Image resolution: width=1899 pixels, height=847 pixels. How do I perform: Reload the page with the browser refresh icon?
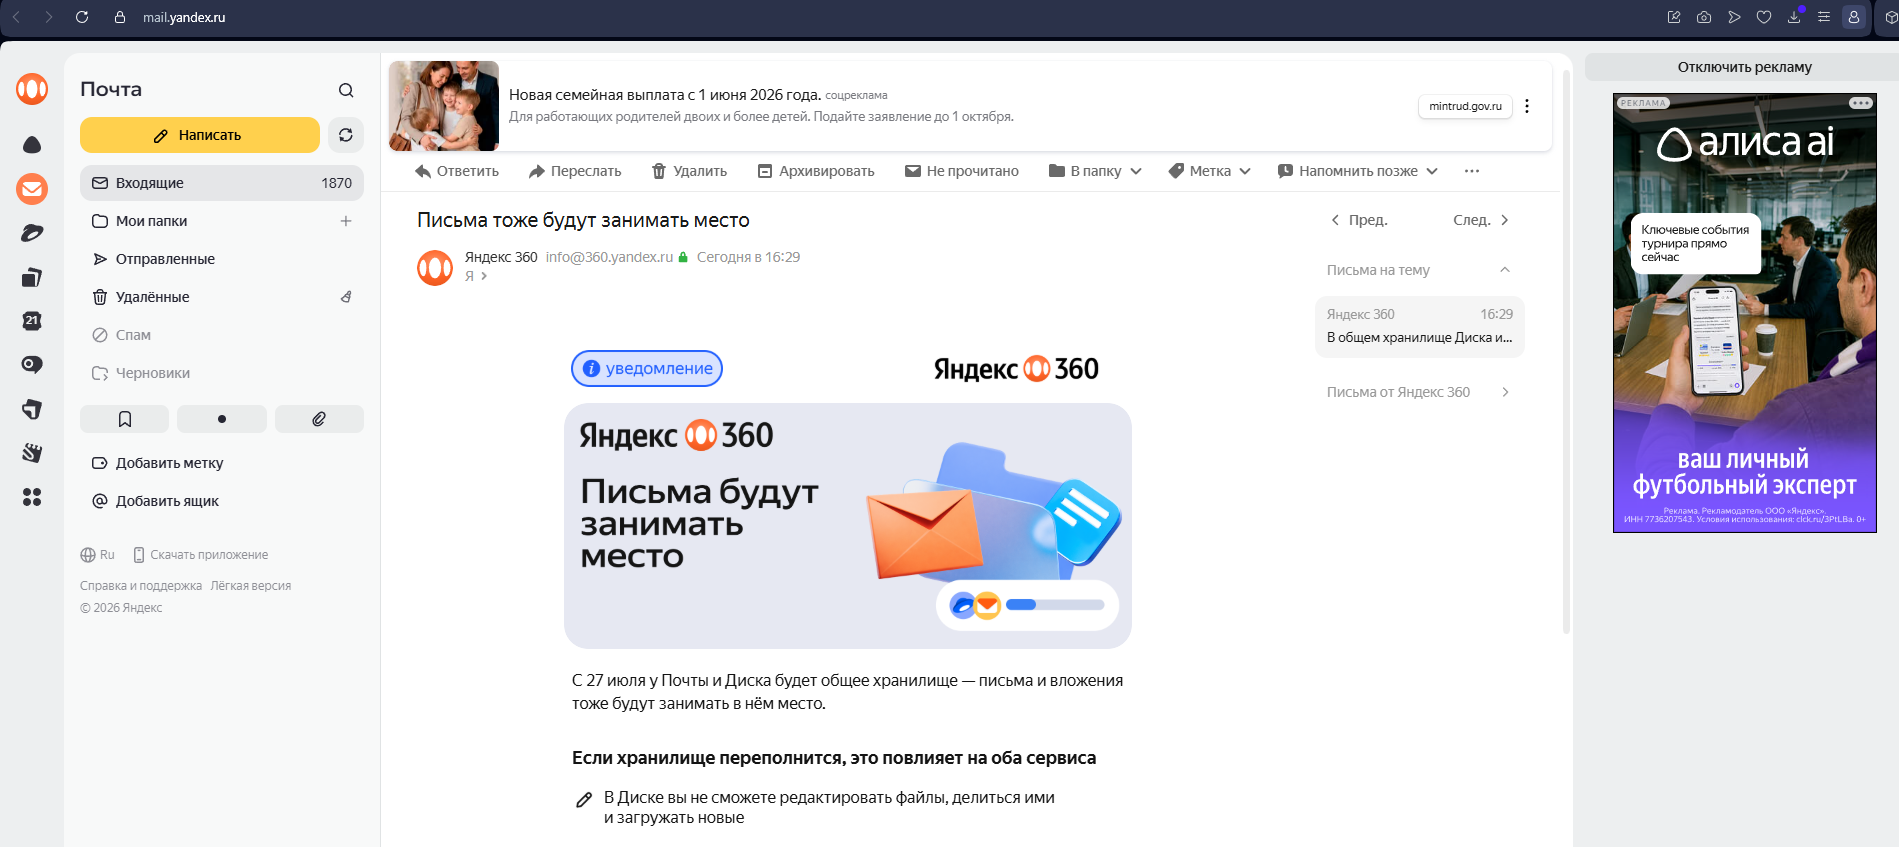click(82, 17)
